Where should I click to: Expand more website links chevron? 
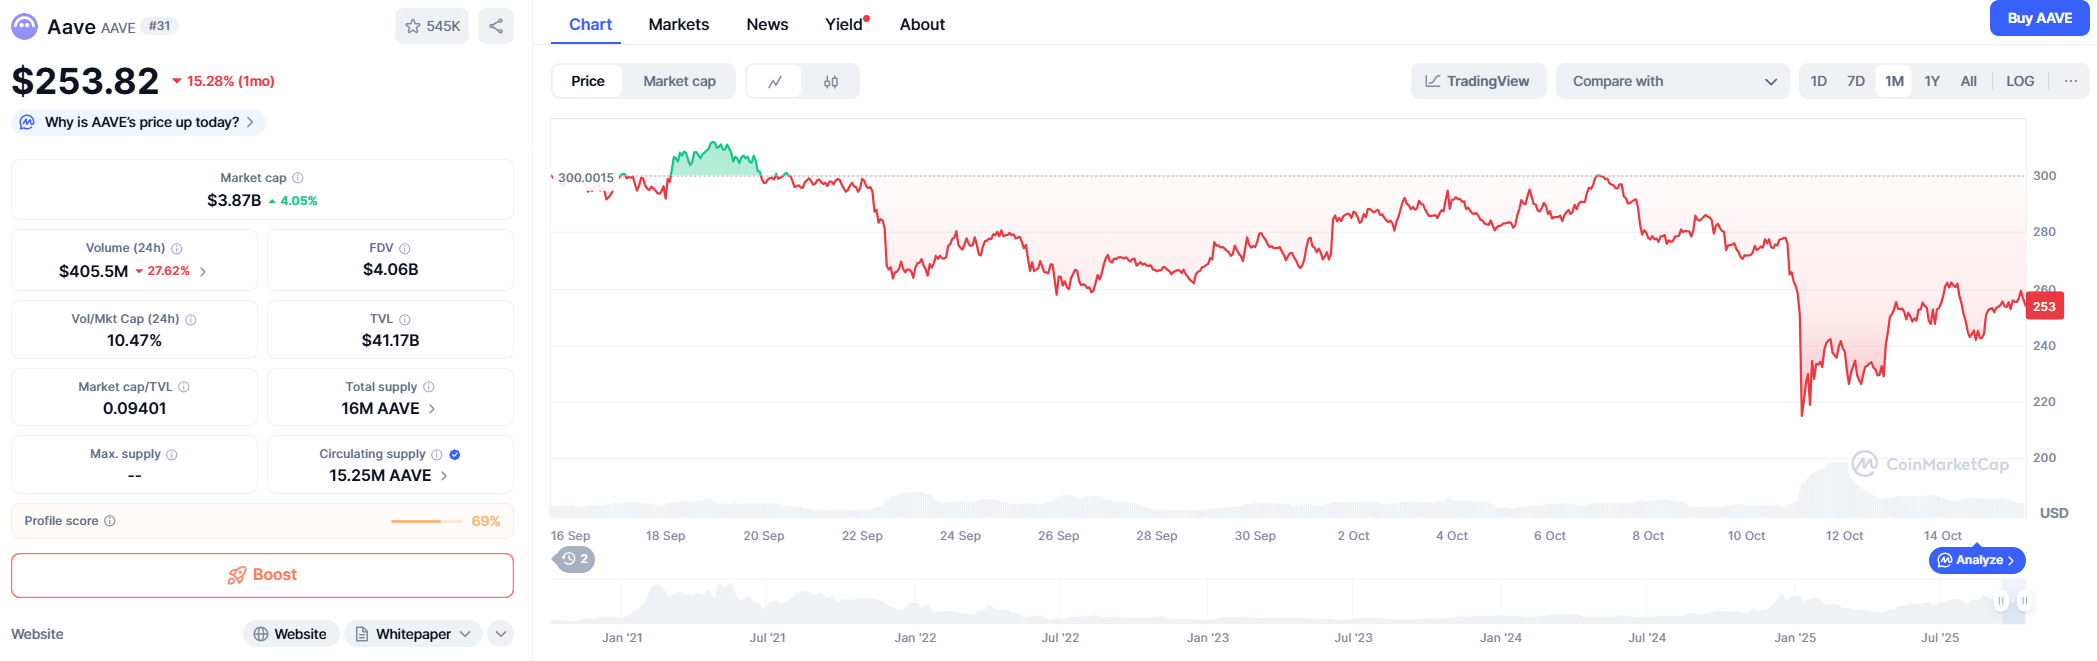[501, 634]
